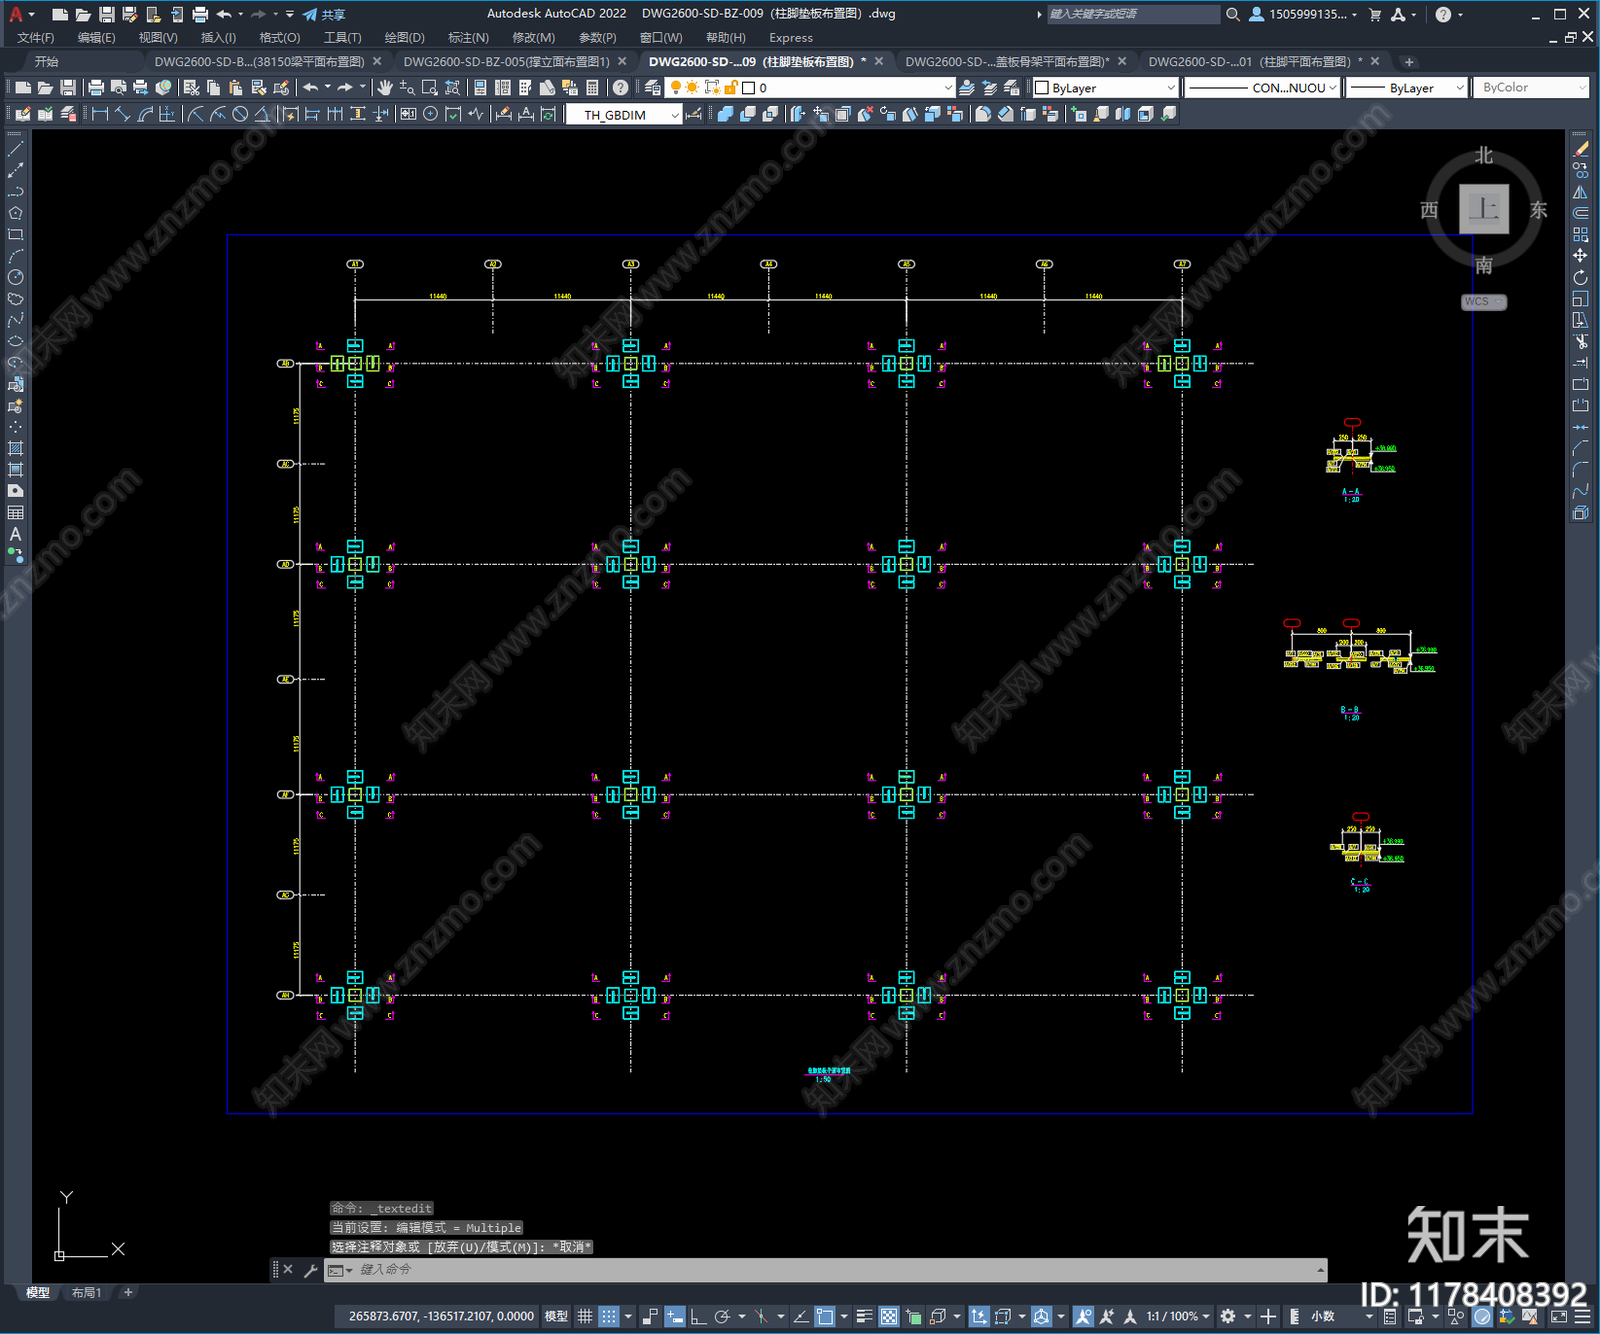Image resolution: width=1600 pixels, height=1334 pixels.
Task: Switch to the DWG2600-SD-BZ-005 drawing tab
Action: (506, 62)
